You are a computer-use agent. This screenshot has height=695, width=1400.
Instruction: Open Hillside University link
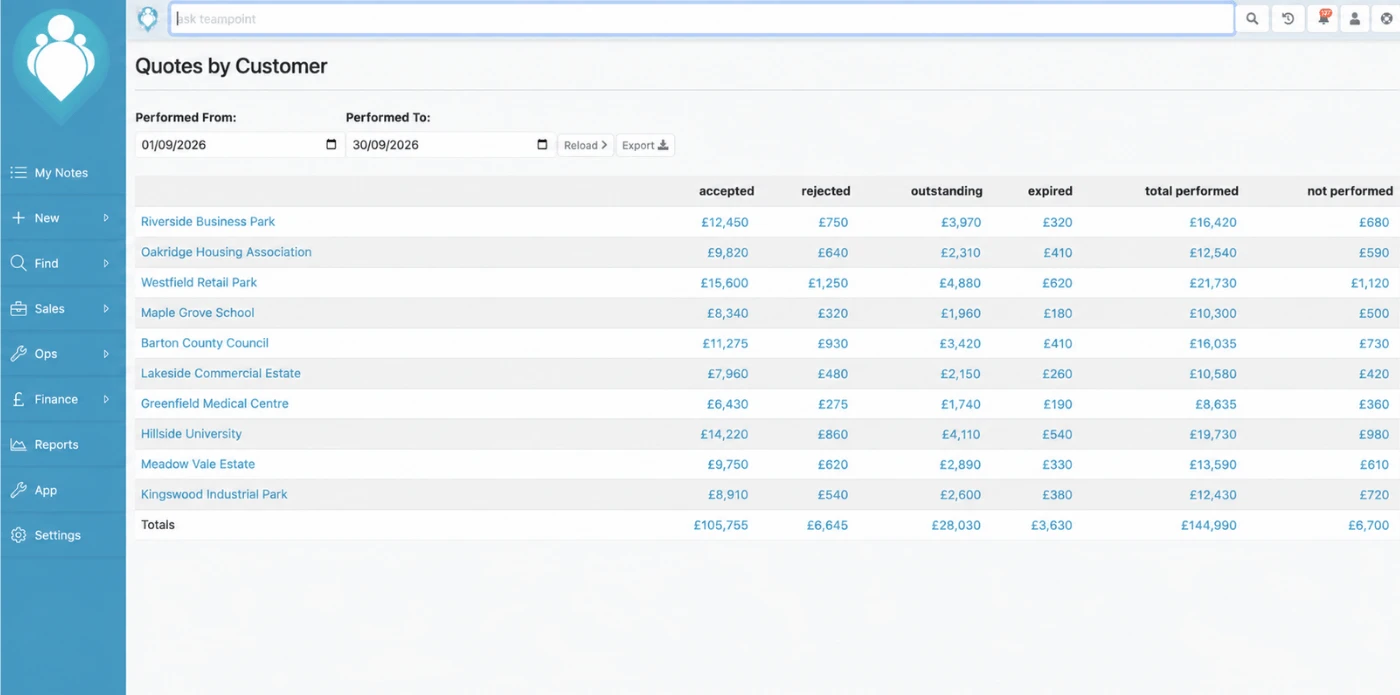191,434
